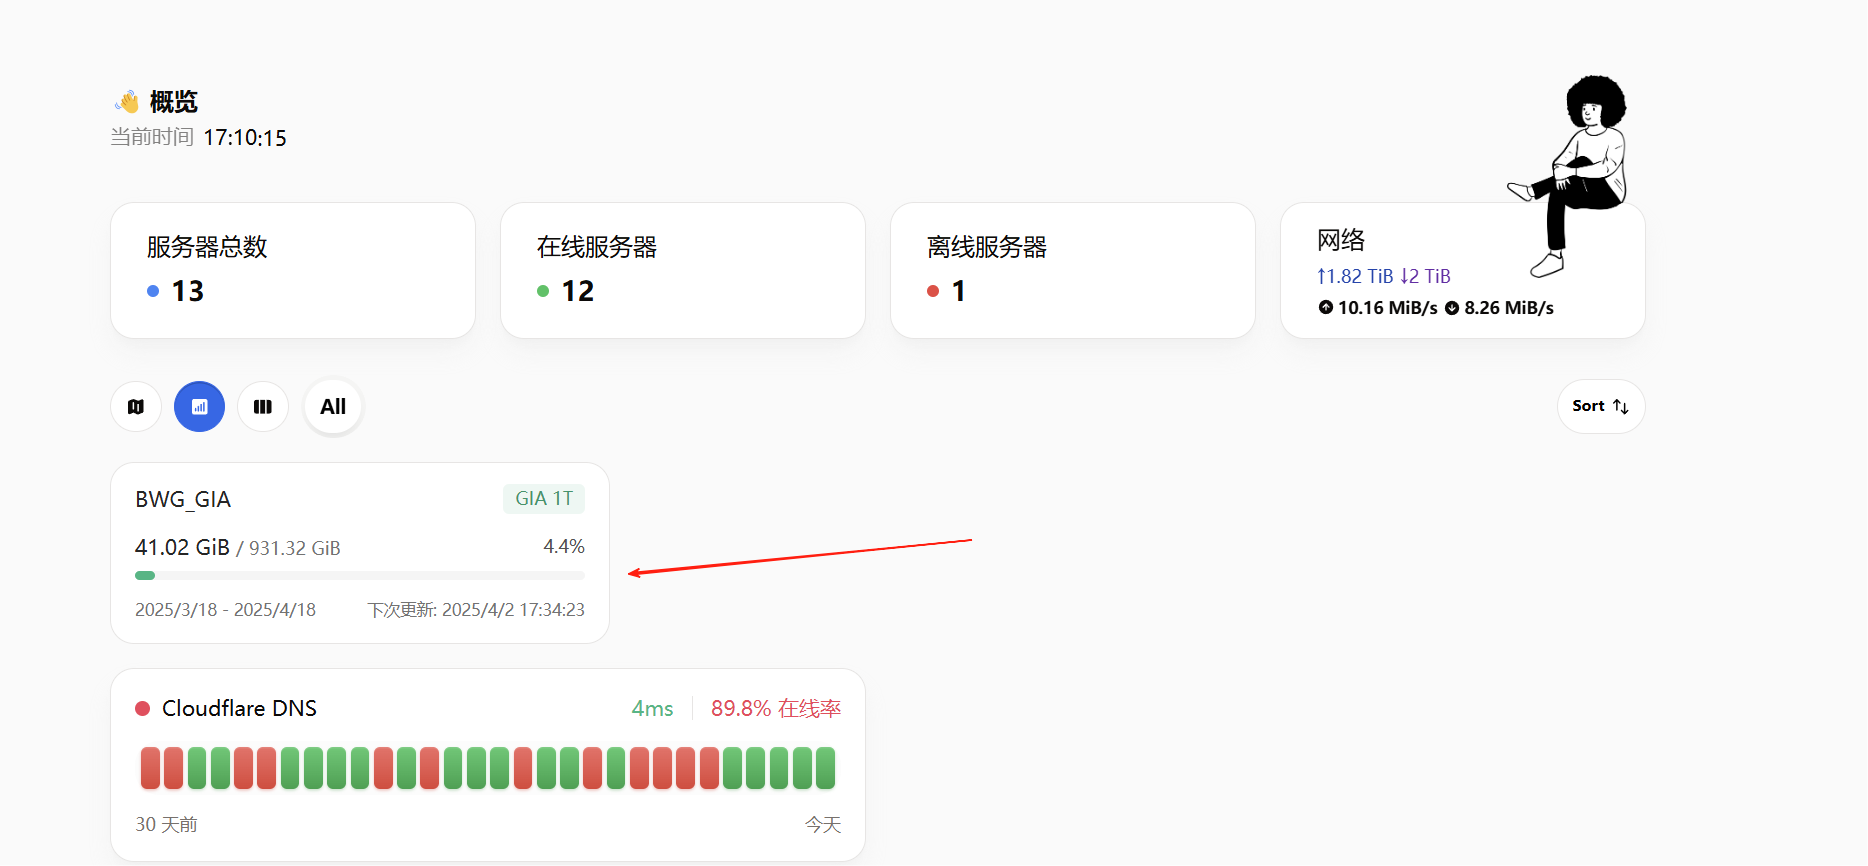The height and width of the screenshot is (866, 1868).
Task: Click the download speed arrow icon
Action: pyautogui.click(x=1452, y=307)
